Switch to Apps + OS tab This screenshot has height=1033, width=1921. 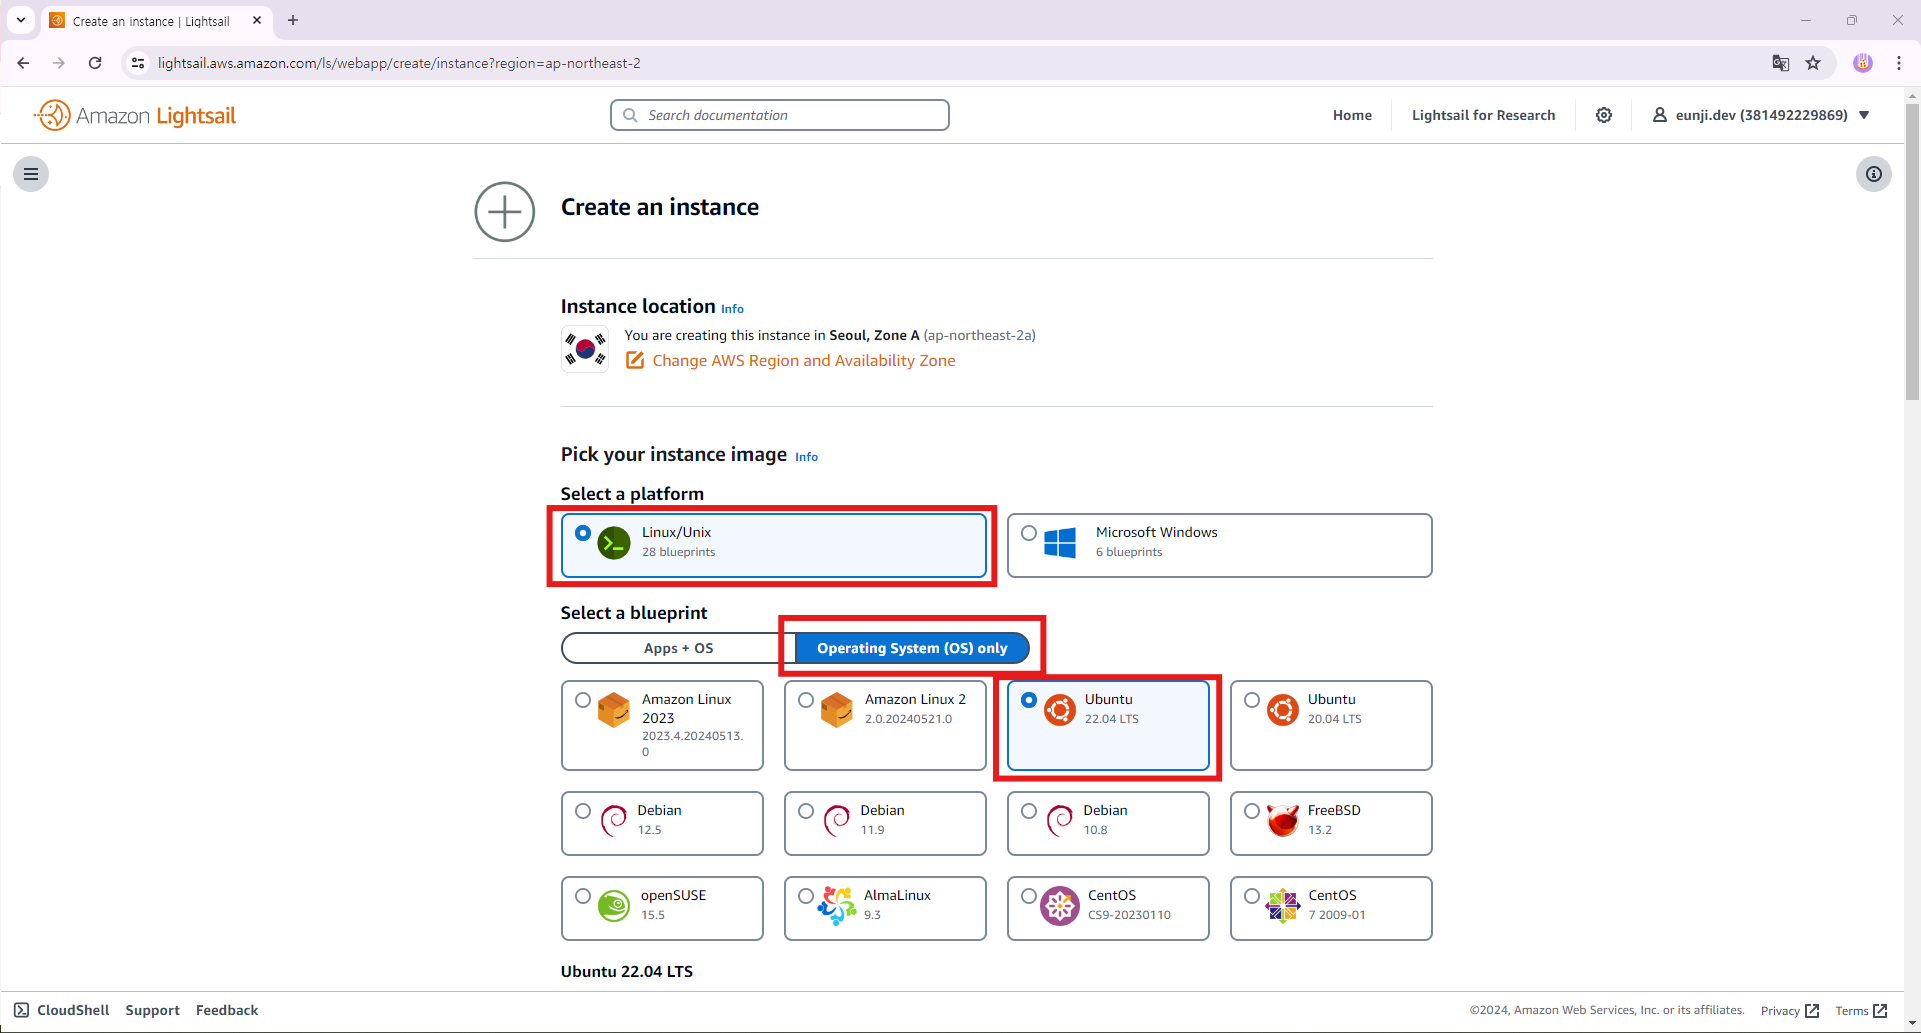(679, 648)
